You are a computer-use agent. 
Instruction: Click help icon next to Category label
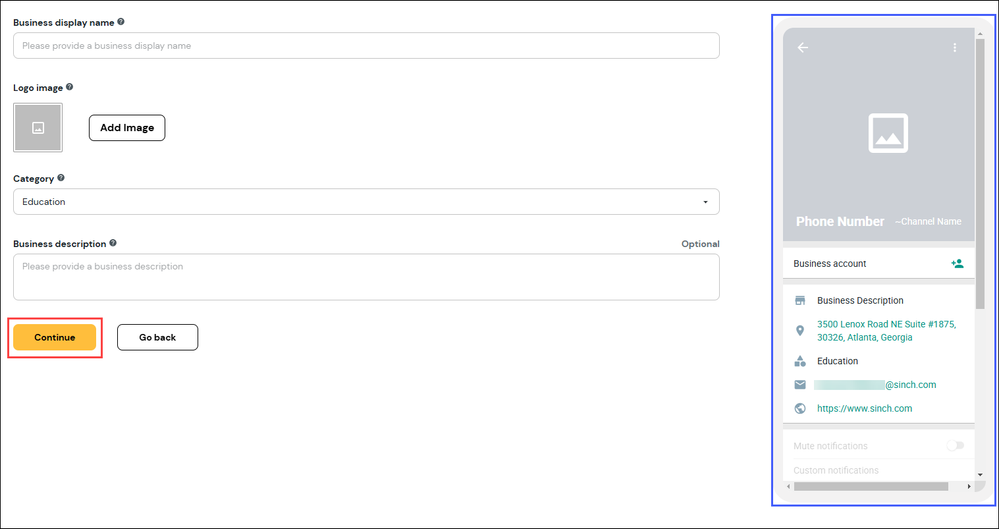(61, 178)
